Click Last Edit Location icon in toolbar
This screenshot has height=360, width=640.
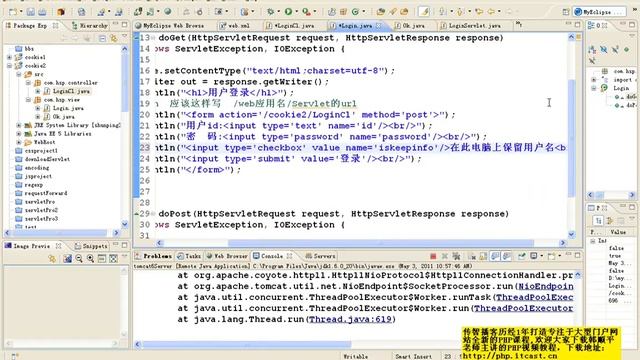coord(479,12)
